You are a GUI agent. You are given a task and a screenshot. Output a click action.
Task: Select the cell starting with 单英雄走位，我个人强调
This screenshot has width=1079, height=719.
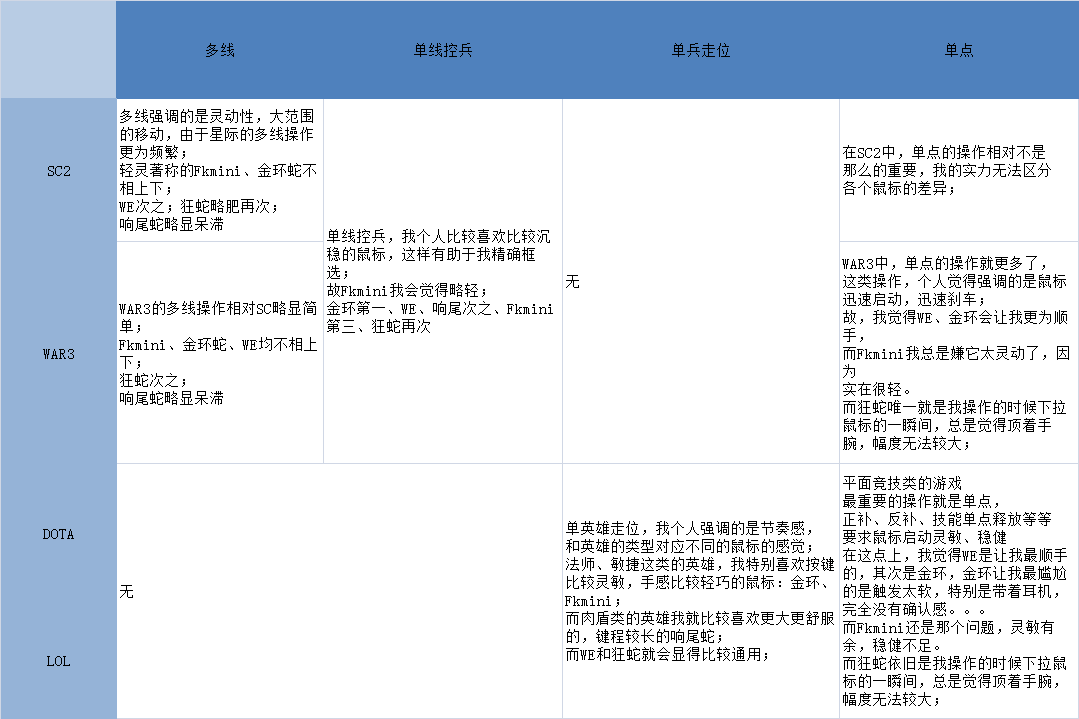[x=701, y=591]
